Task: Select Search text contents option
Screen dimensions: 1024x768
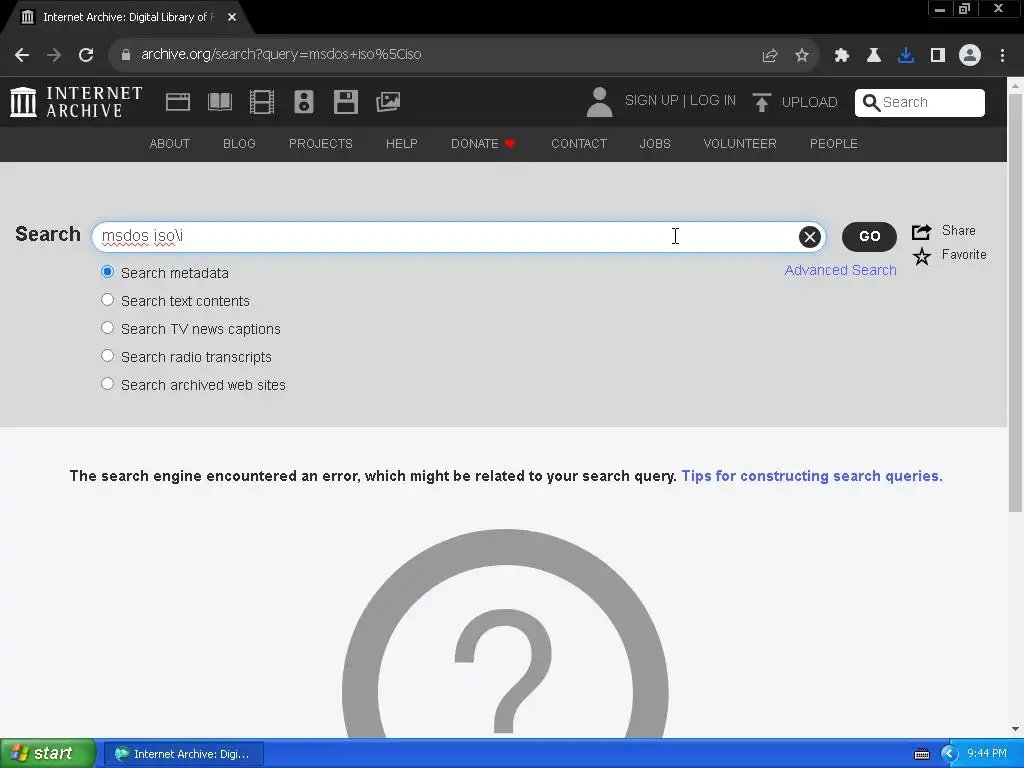Action: tap(107, 300)
